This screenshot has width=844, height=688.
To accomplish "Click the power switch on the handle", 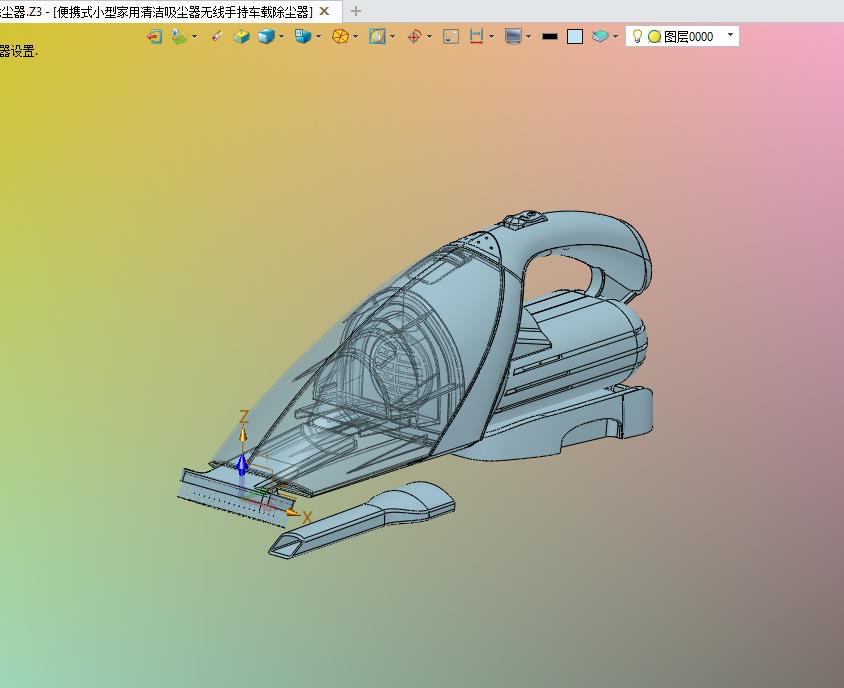I will coord(525,219).
